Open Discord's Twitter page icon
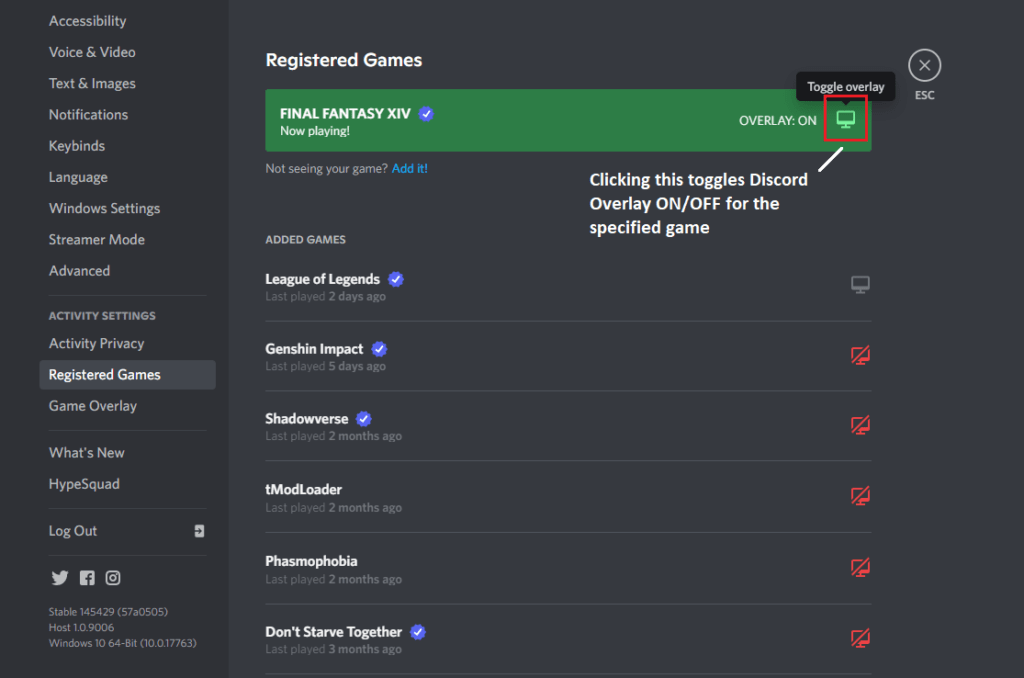 pyautogui.click(x=59, y=578)
